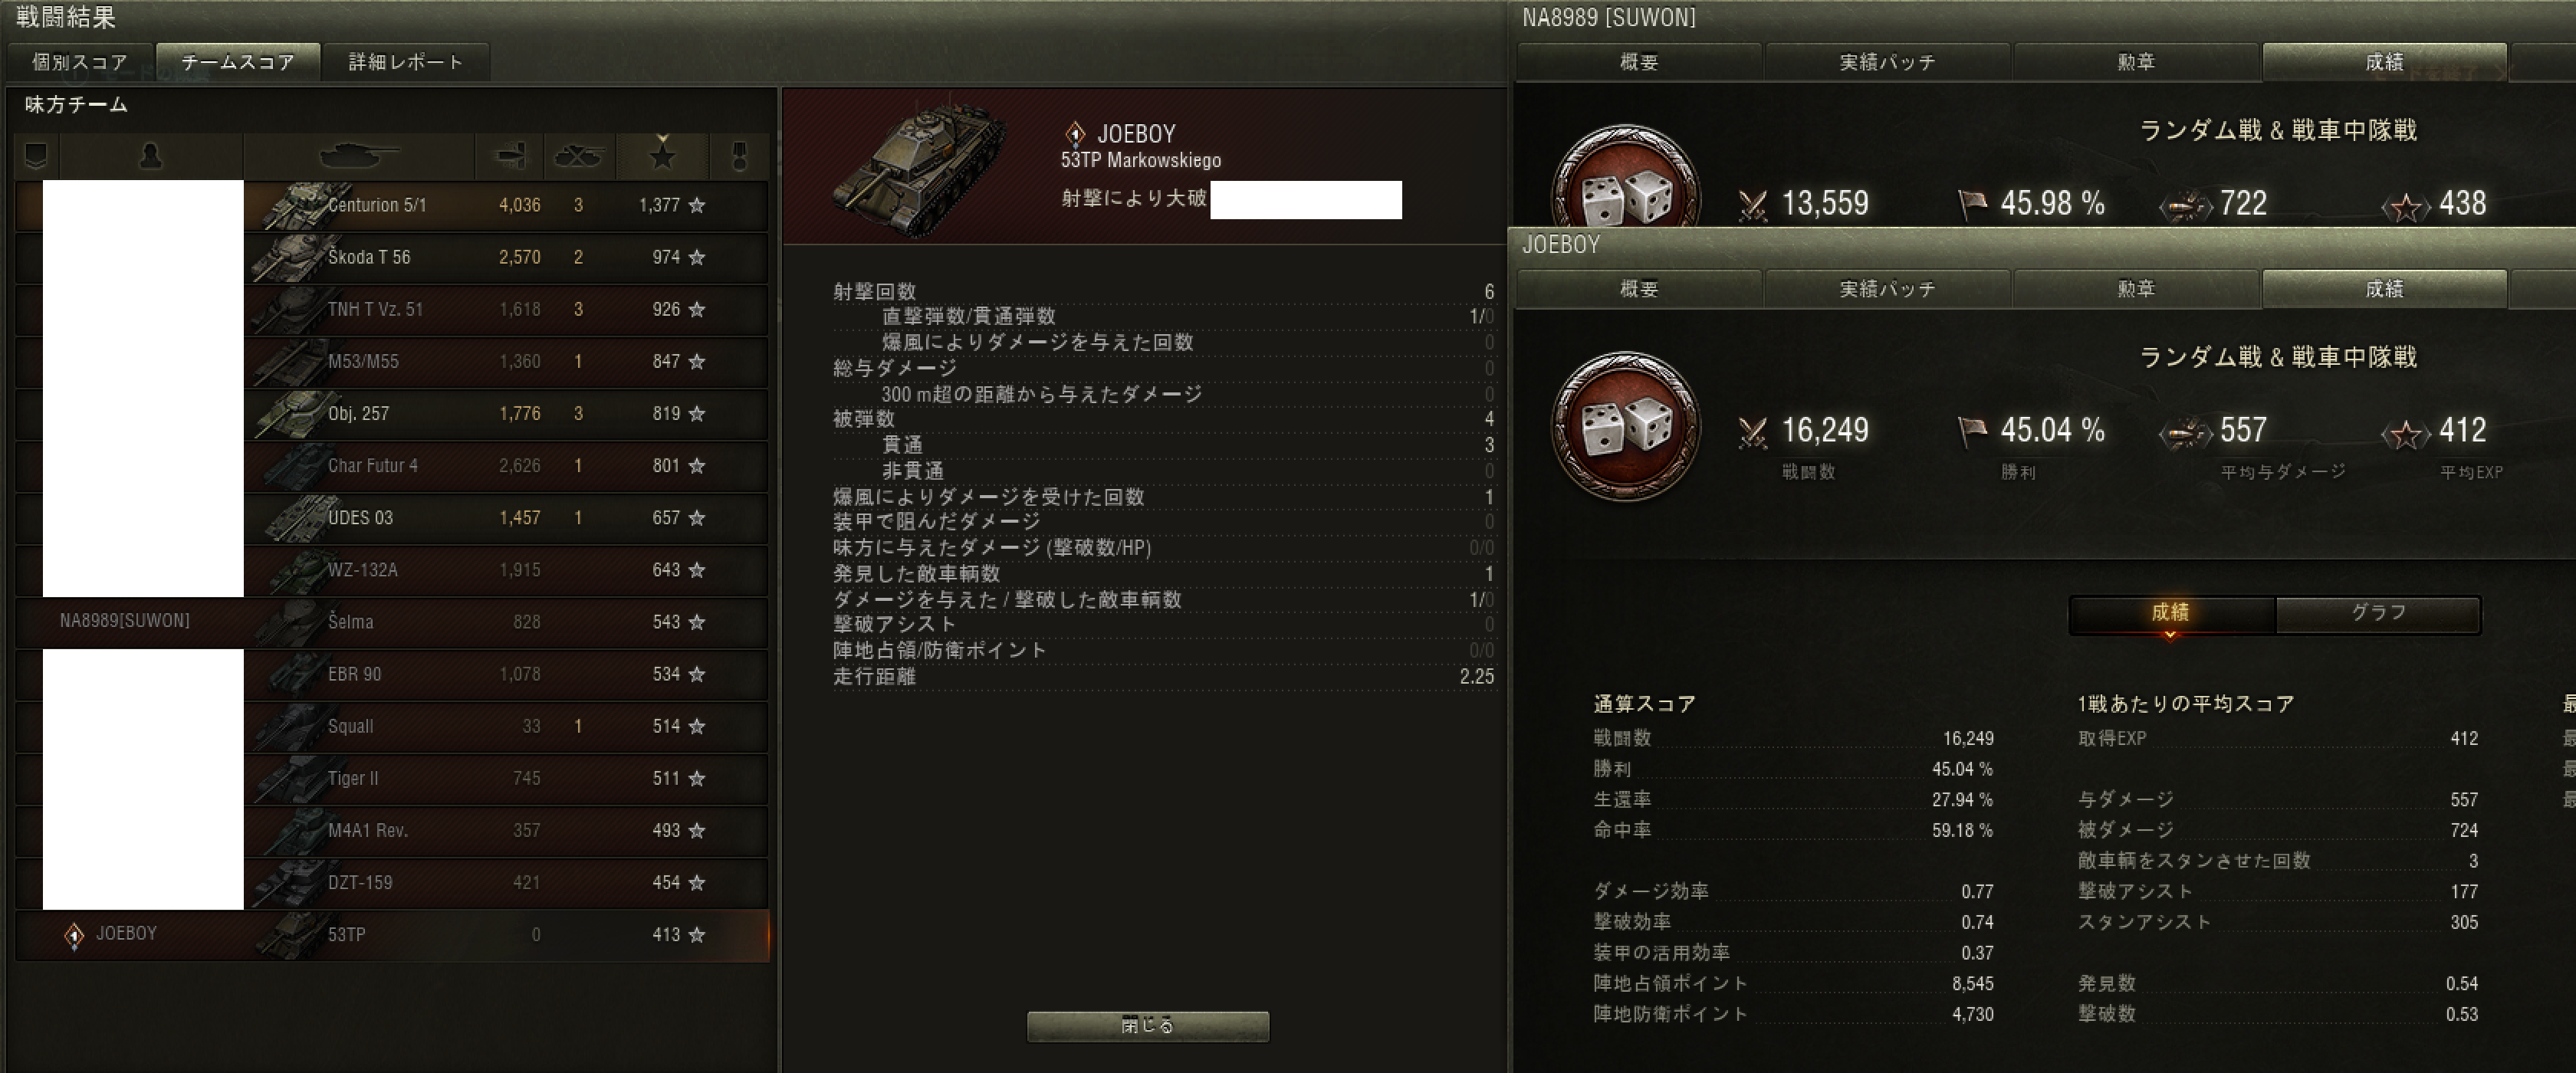Open the 詳細レポート tab
Screen dimensions: 2576x1073
(x=406, y=62)
